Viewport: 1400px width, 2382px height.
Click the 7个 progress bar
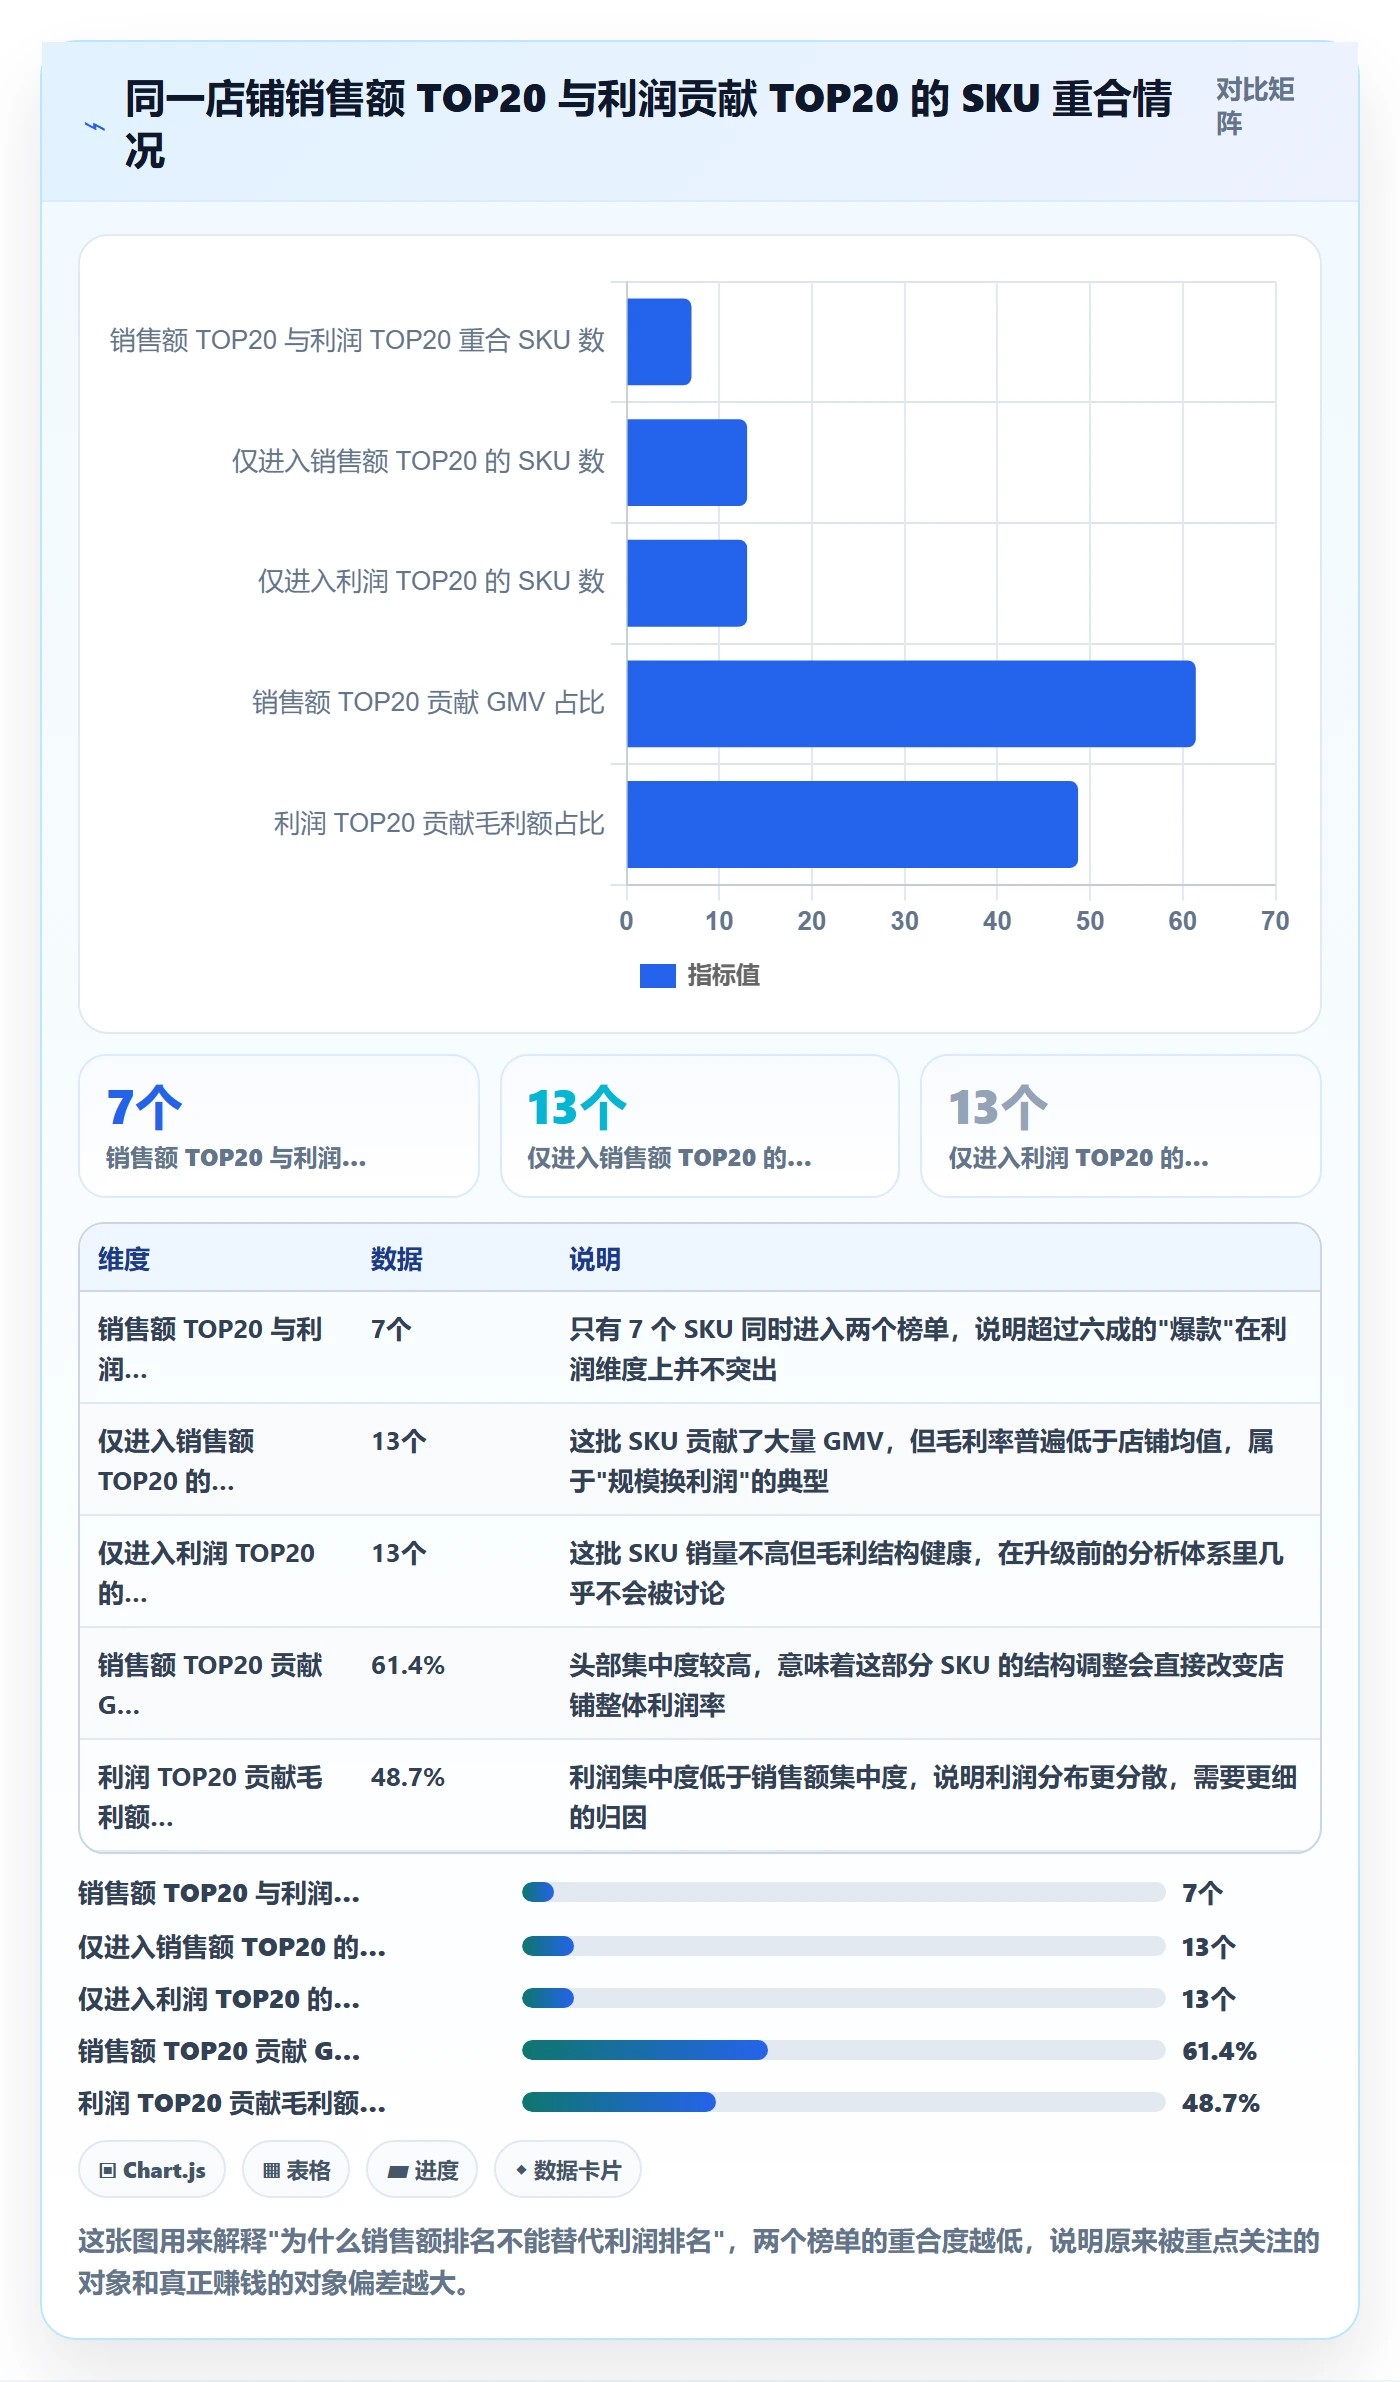(843, 1892)
